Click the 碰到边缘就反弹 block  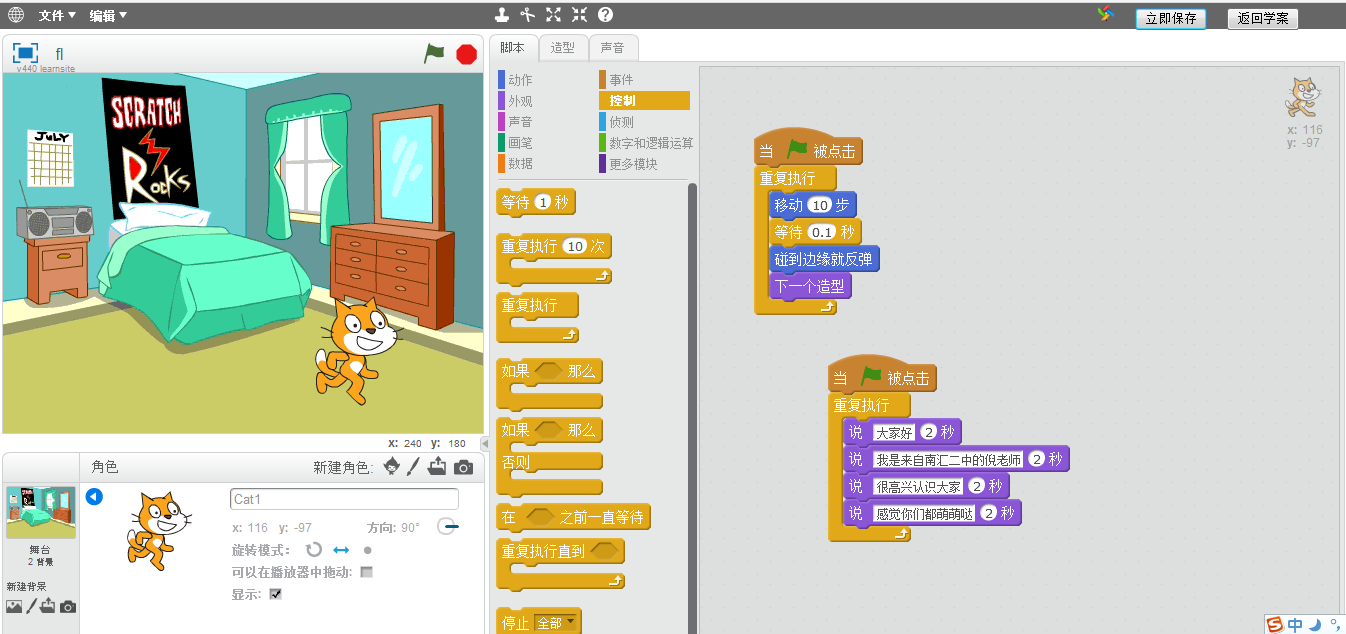pos(824,259)
